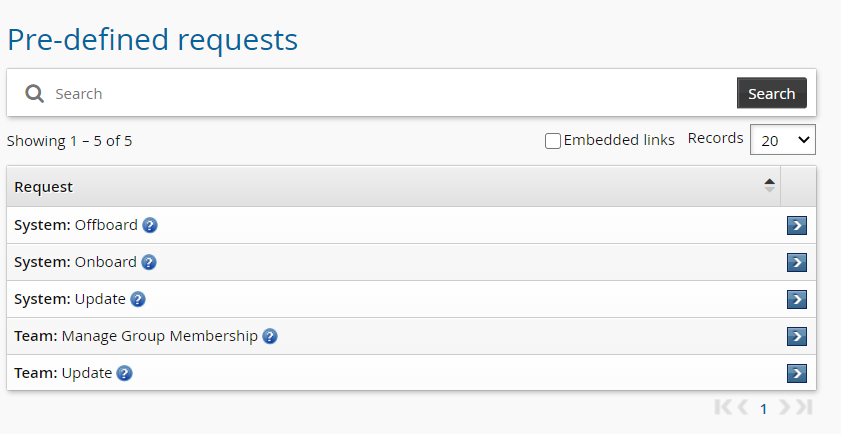Viewport: 841px width, 434px height.
Task: Open System: Offboard request via arrow icon
Action: point(797,225)
